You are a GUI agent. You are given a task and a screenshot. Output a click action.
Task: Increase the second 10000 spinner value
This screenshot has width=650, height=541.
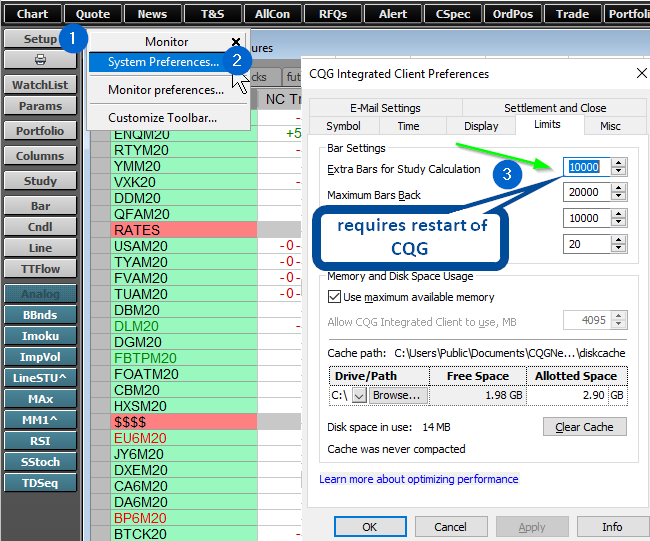tap(618, 213)
